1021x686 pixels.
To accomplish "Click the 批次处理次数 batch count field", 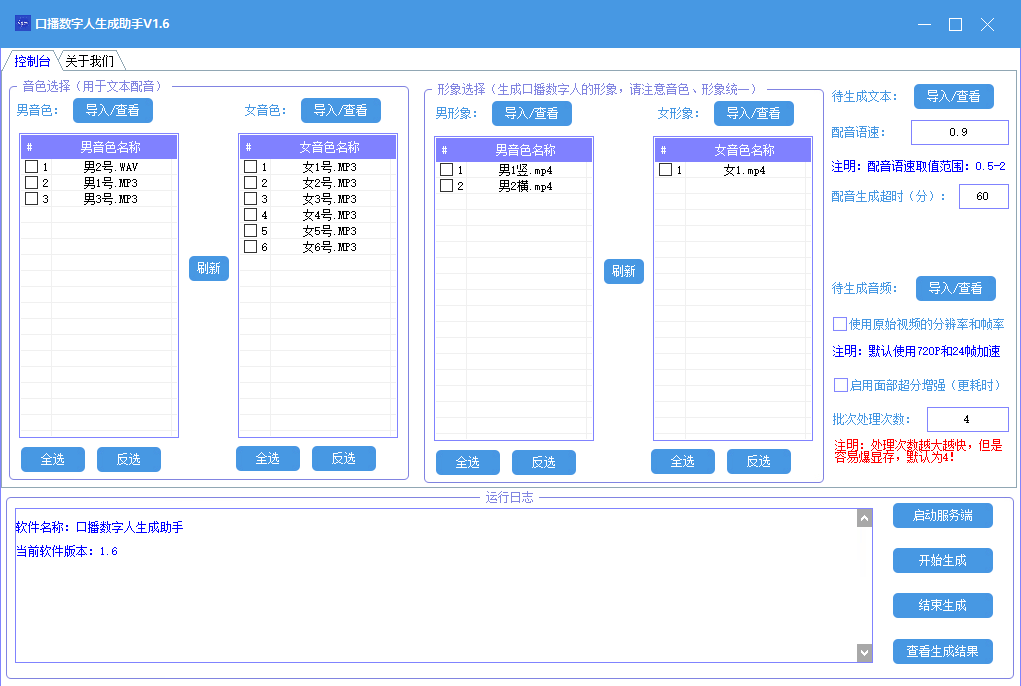I will (x=966, y=419).
